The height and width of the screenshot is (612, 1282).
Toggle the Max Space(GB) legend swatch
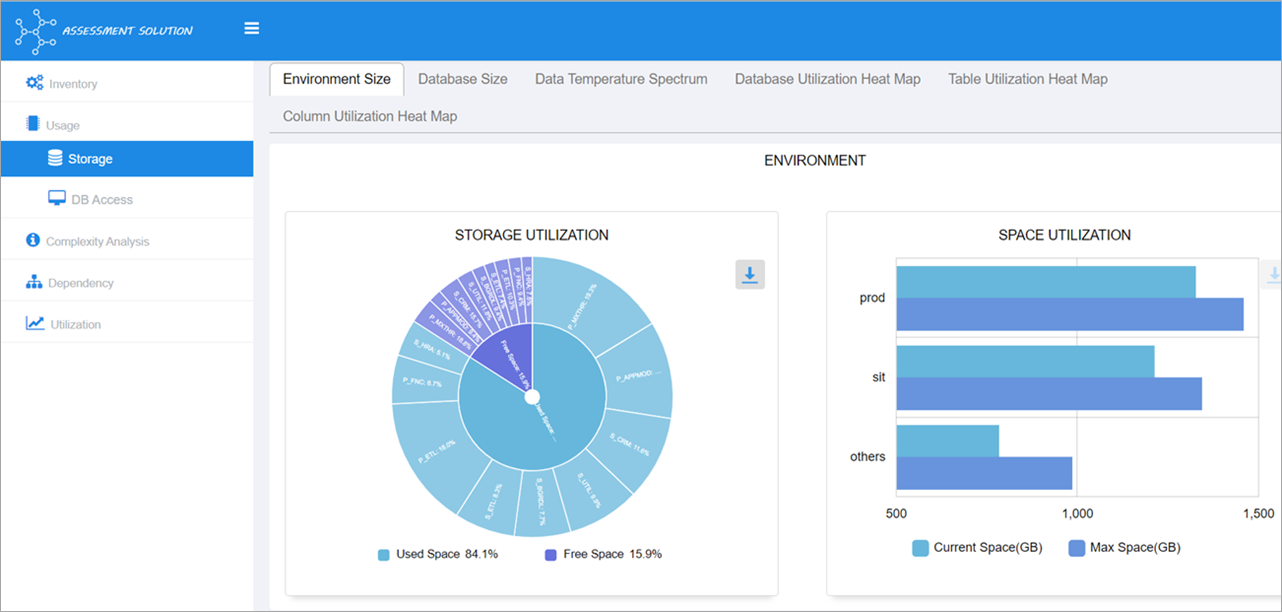click(x=1078, y=548)
